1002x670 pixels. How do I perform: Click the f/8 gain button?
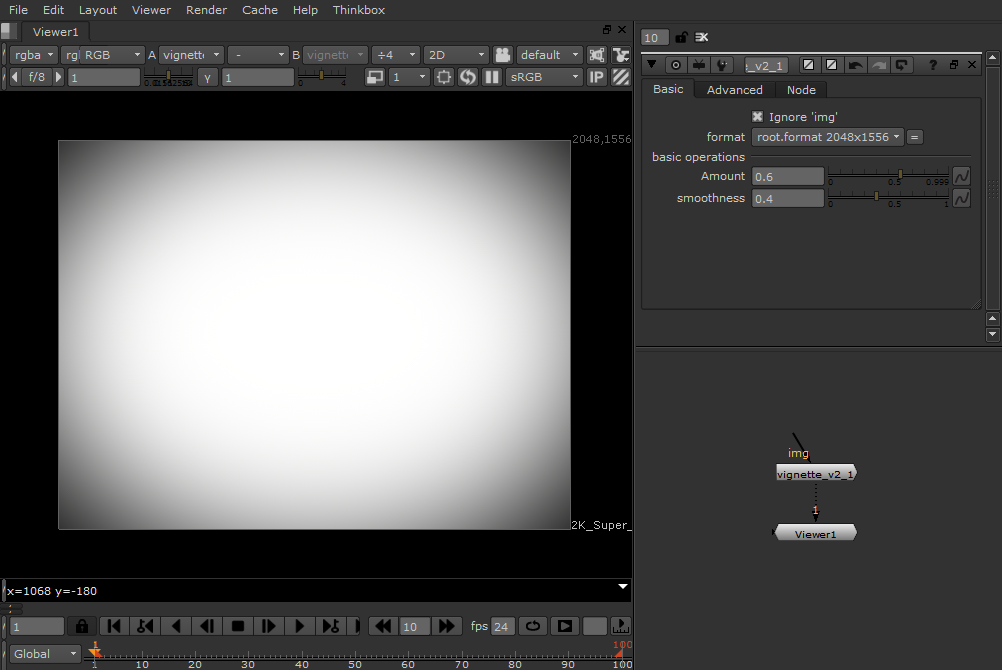[x=37, y=77]
